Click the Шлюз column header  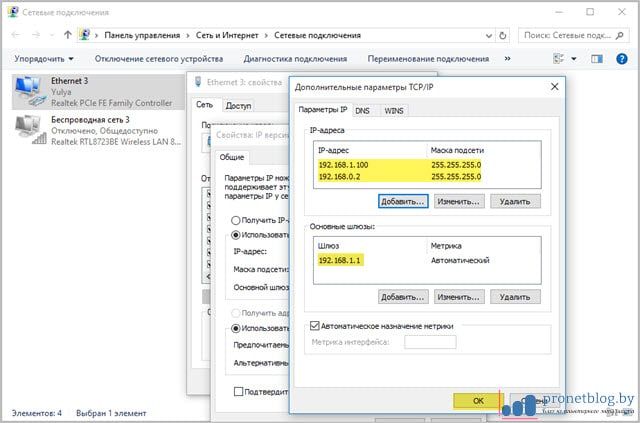coord(328,246)
